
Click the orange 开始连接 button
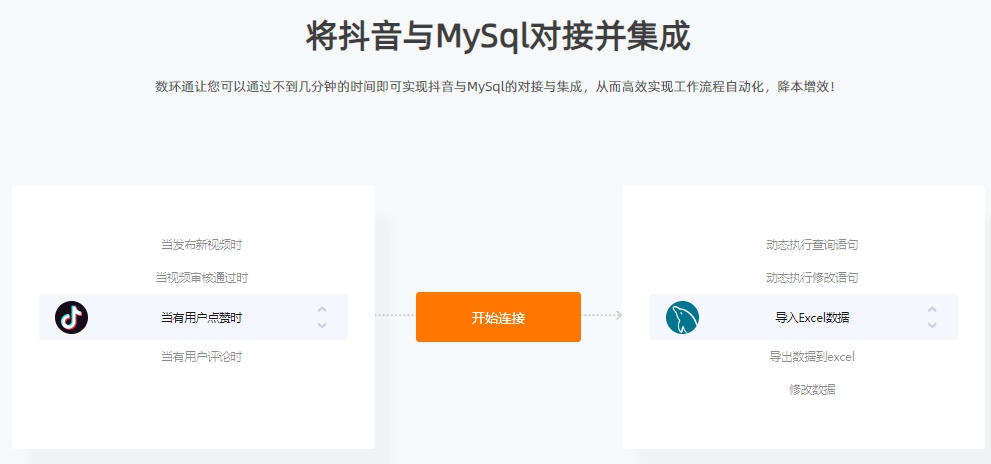pyautogui.click(x=498, y=317)
